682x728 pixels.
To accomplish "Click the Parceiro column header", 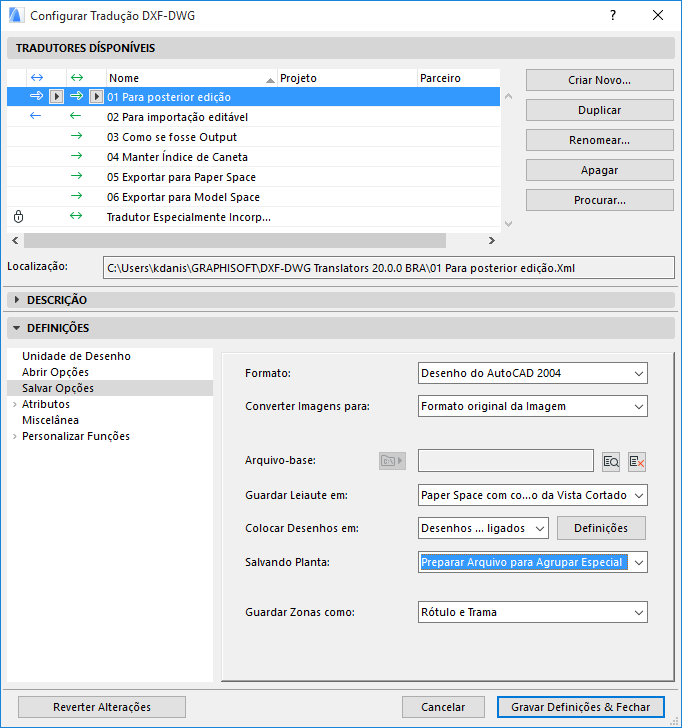I will click(x=459, y=78).
